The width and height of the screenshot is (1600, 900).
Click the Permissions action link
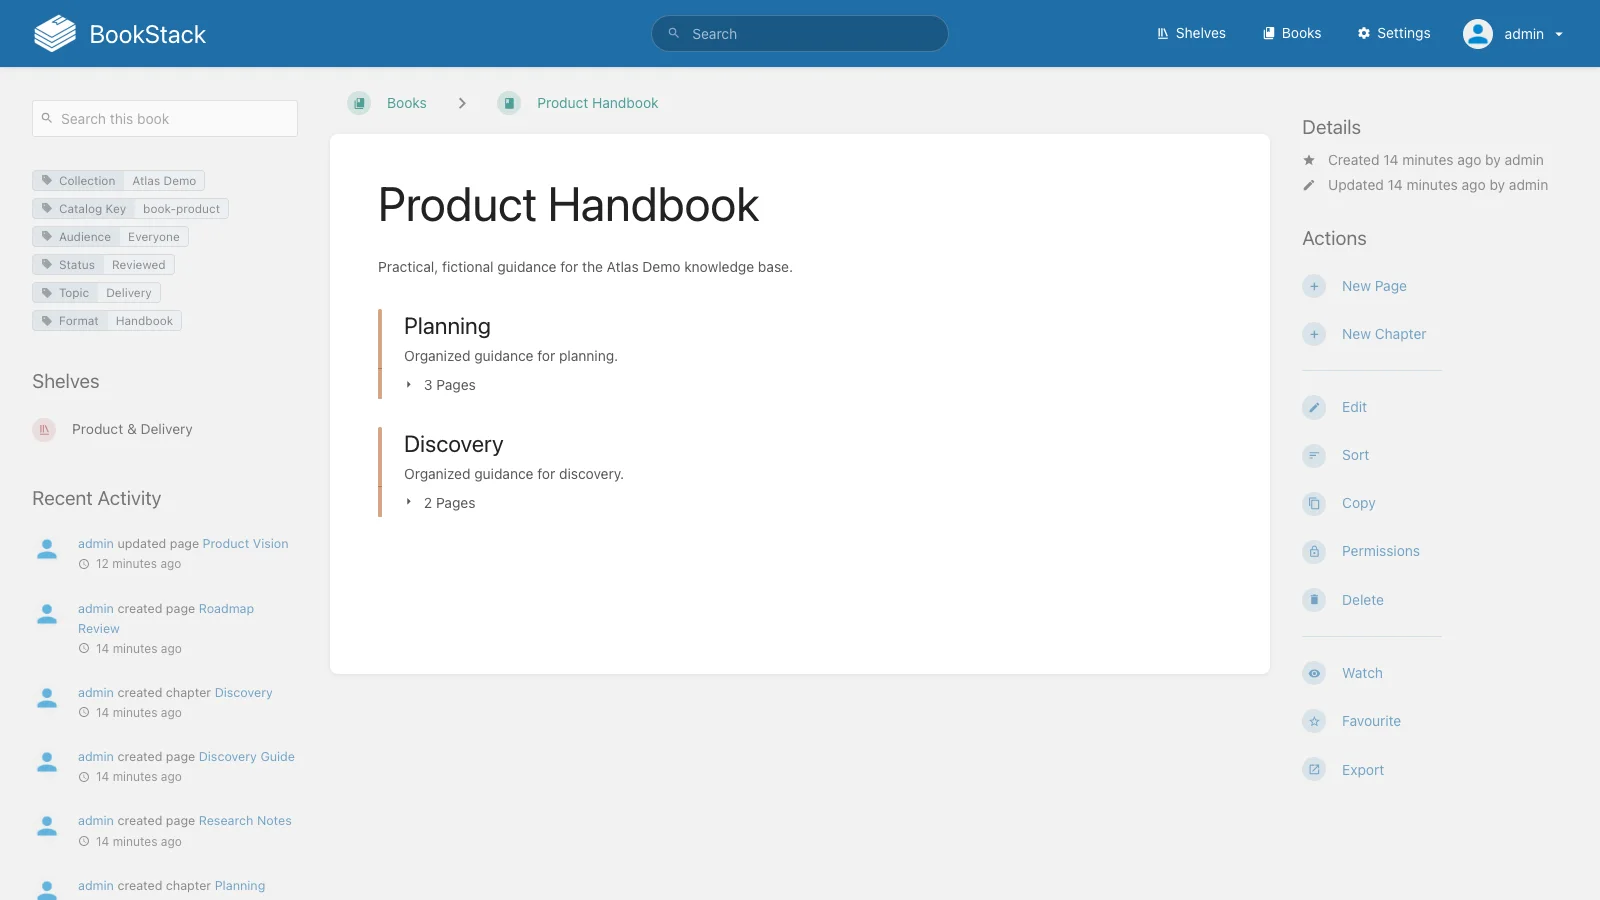(1381, 551)
